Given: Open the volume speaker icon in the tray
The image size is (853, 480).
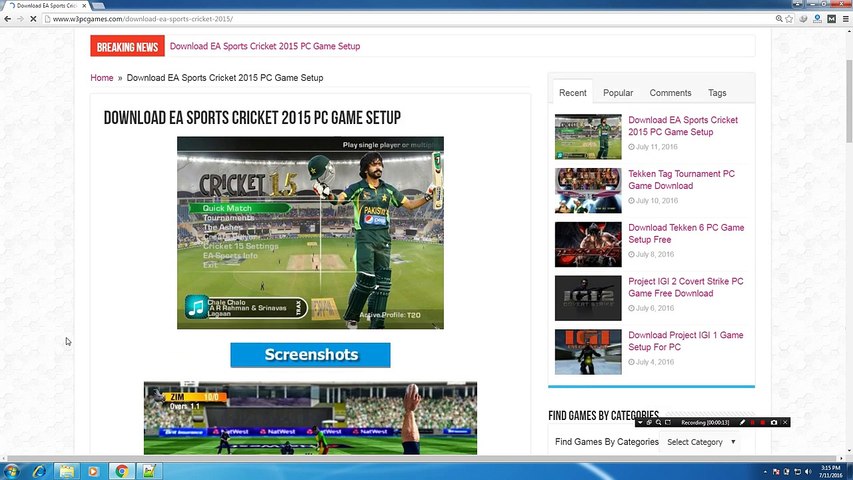Looking at the screenshot, I should pos(808,472).
